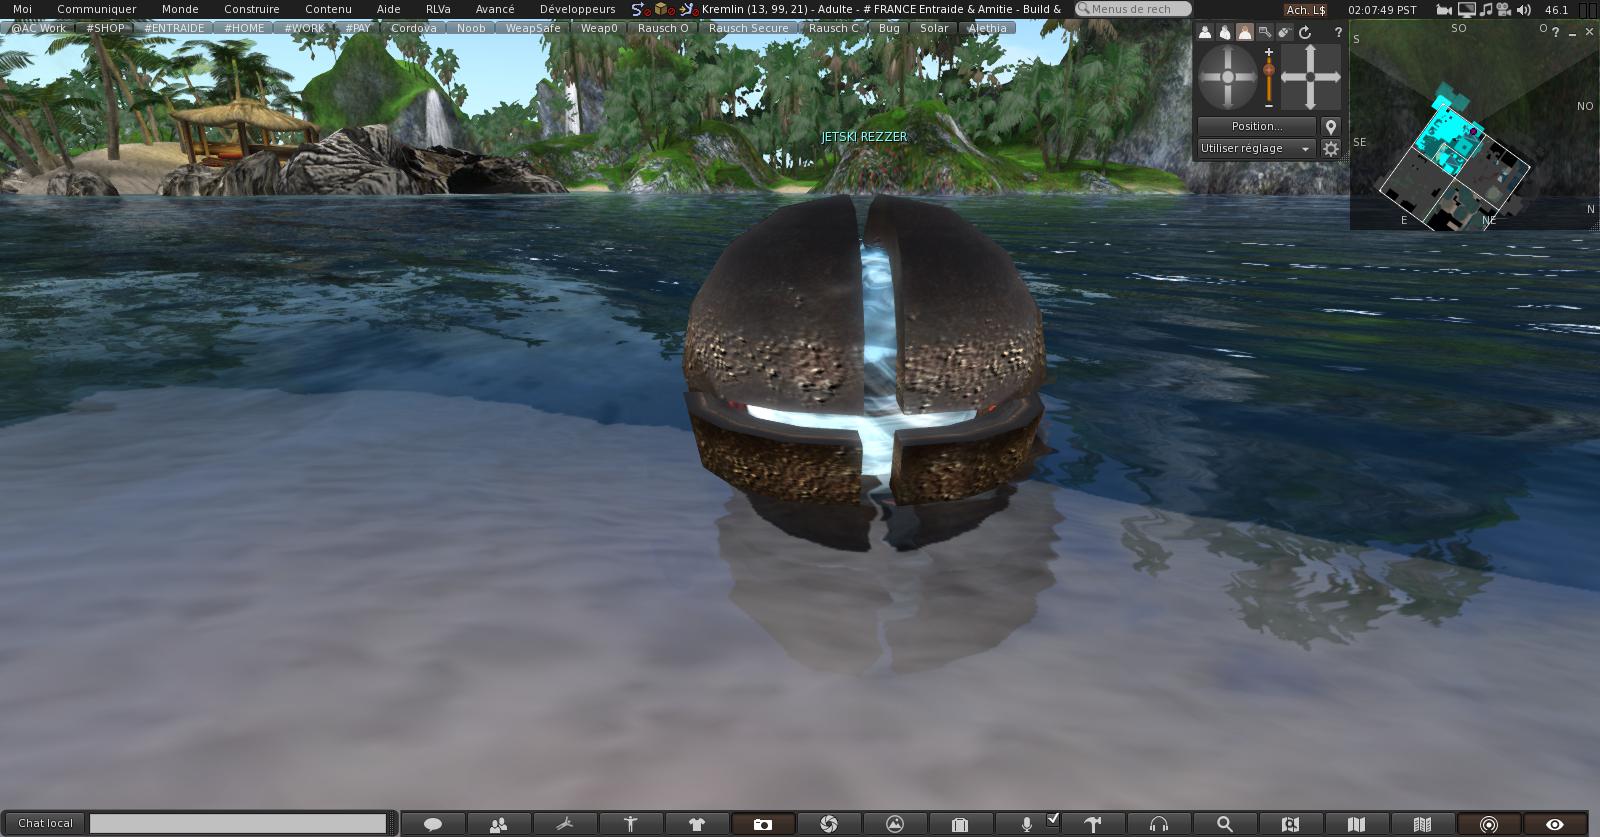Open the people/friends panel icon
This screenshot has height=837, width=1600.
click(498, 824)
